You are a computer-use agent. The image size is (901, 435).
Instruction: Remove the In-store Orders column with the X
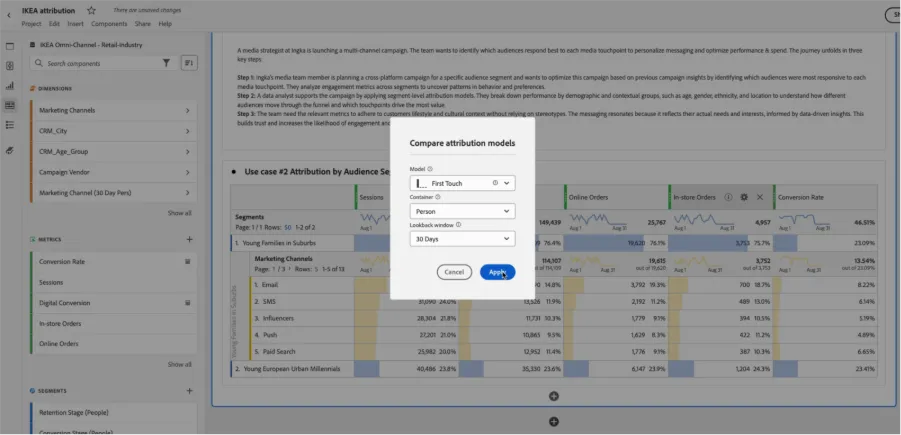(x=760, y=197)
